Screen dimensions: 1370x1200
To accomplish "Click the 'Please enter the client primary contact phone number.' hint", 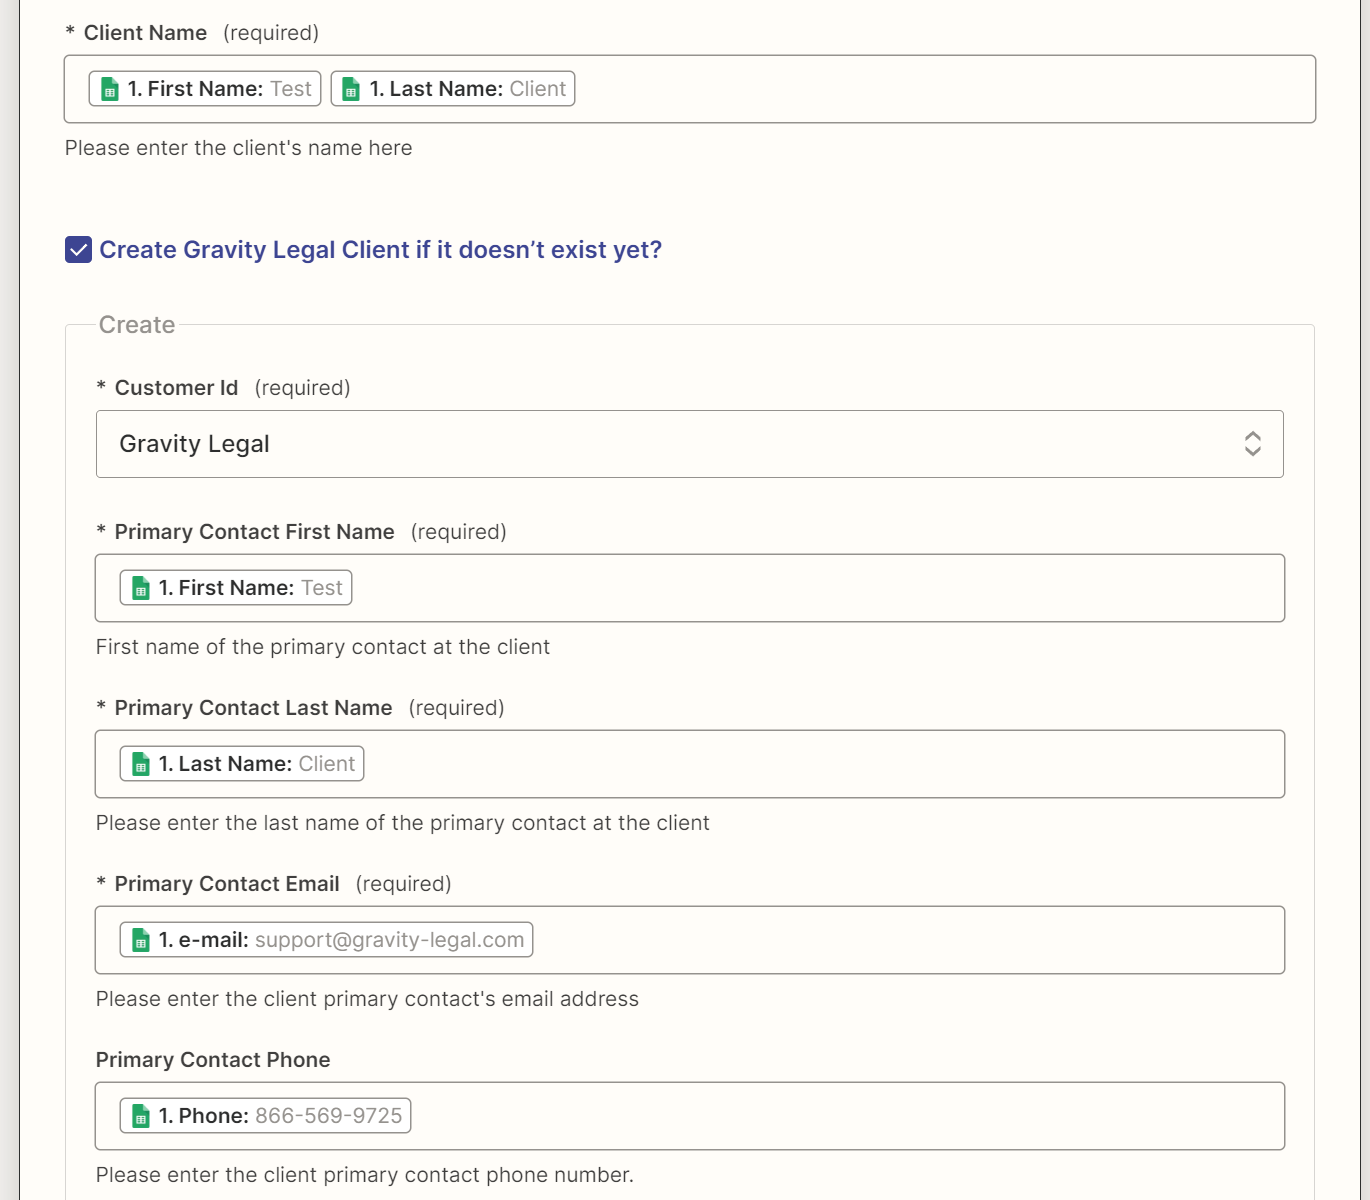I will pyautogui.click(x=365, y=1175).
